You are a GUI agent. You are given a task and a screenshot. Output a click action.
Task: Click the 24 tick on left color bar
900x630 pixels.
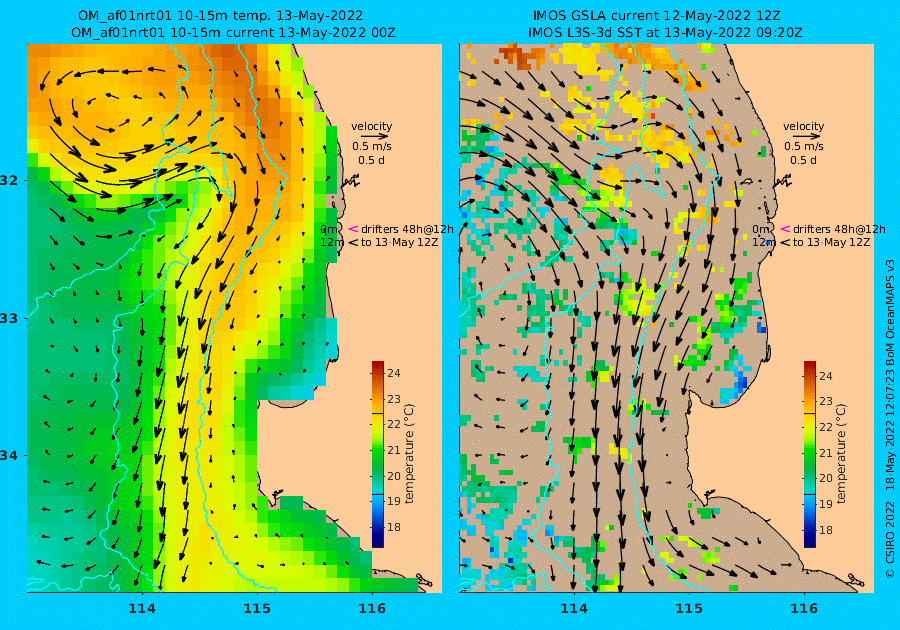coord(394,373)
